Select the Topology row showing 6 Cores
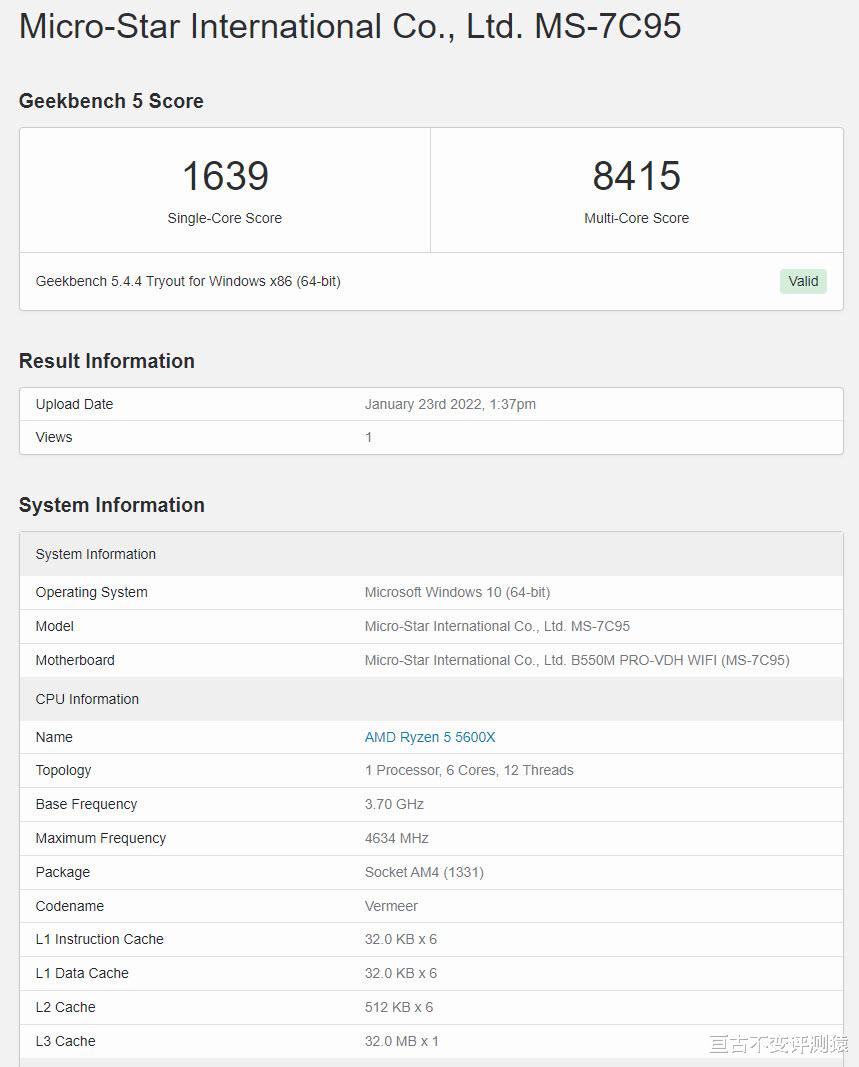 pyautogui.click(x=469, y=770)
